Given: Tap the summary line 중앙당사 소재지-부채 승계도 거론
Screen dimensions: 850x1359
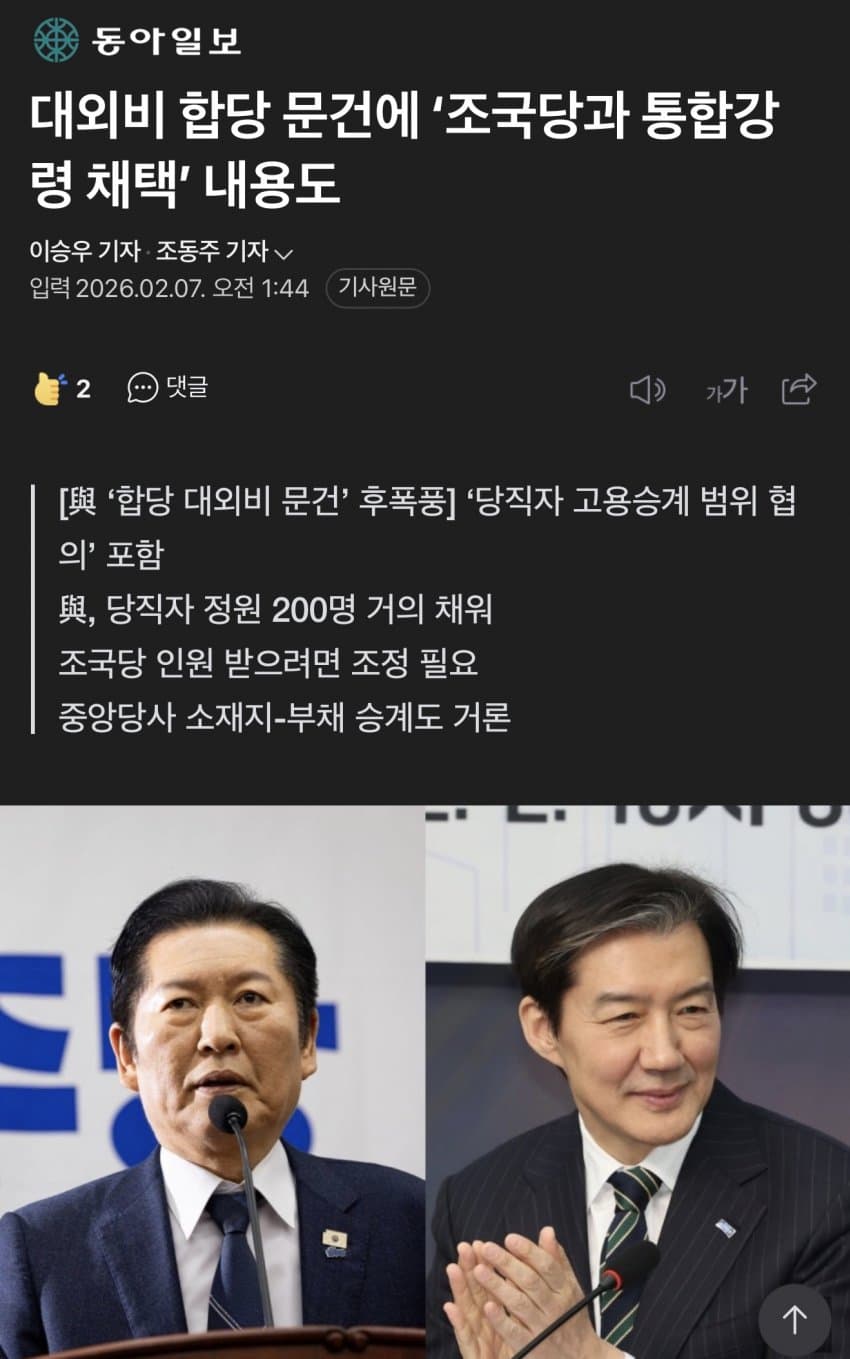Looking at the screenshot, I should click(285, 717).
